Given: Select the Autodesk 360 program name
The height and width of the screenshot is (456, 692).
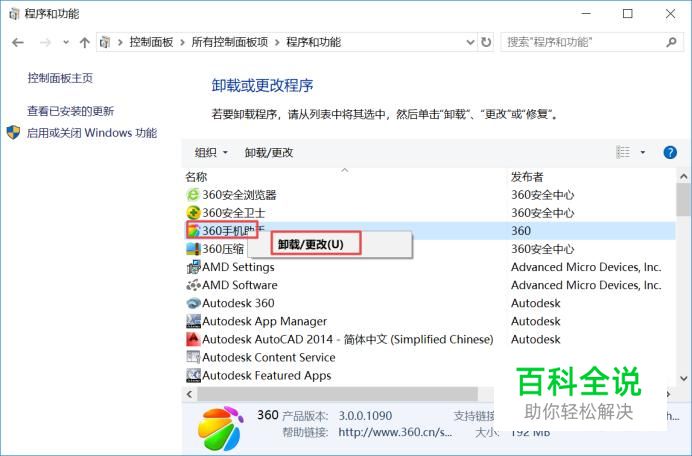Looking at the screenshot, I should click(238, 303).
